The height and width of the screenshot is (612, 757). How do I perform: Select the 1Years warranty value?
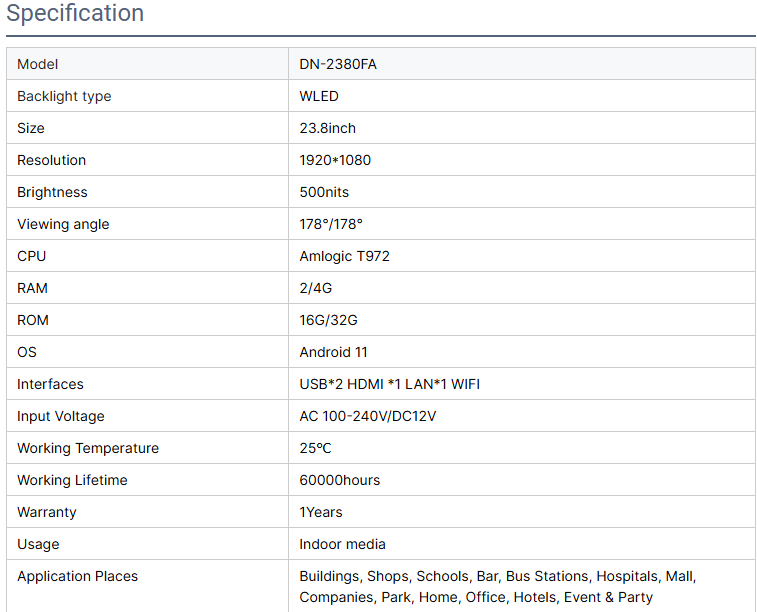tap(321, 512)
